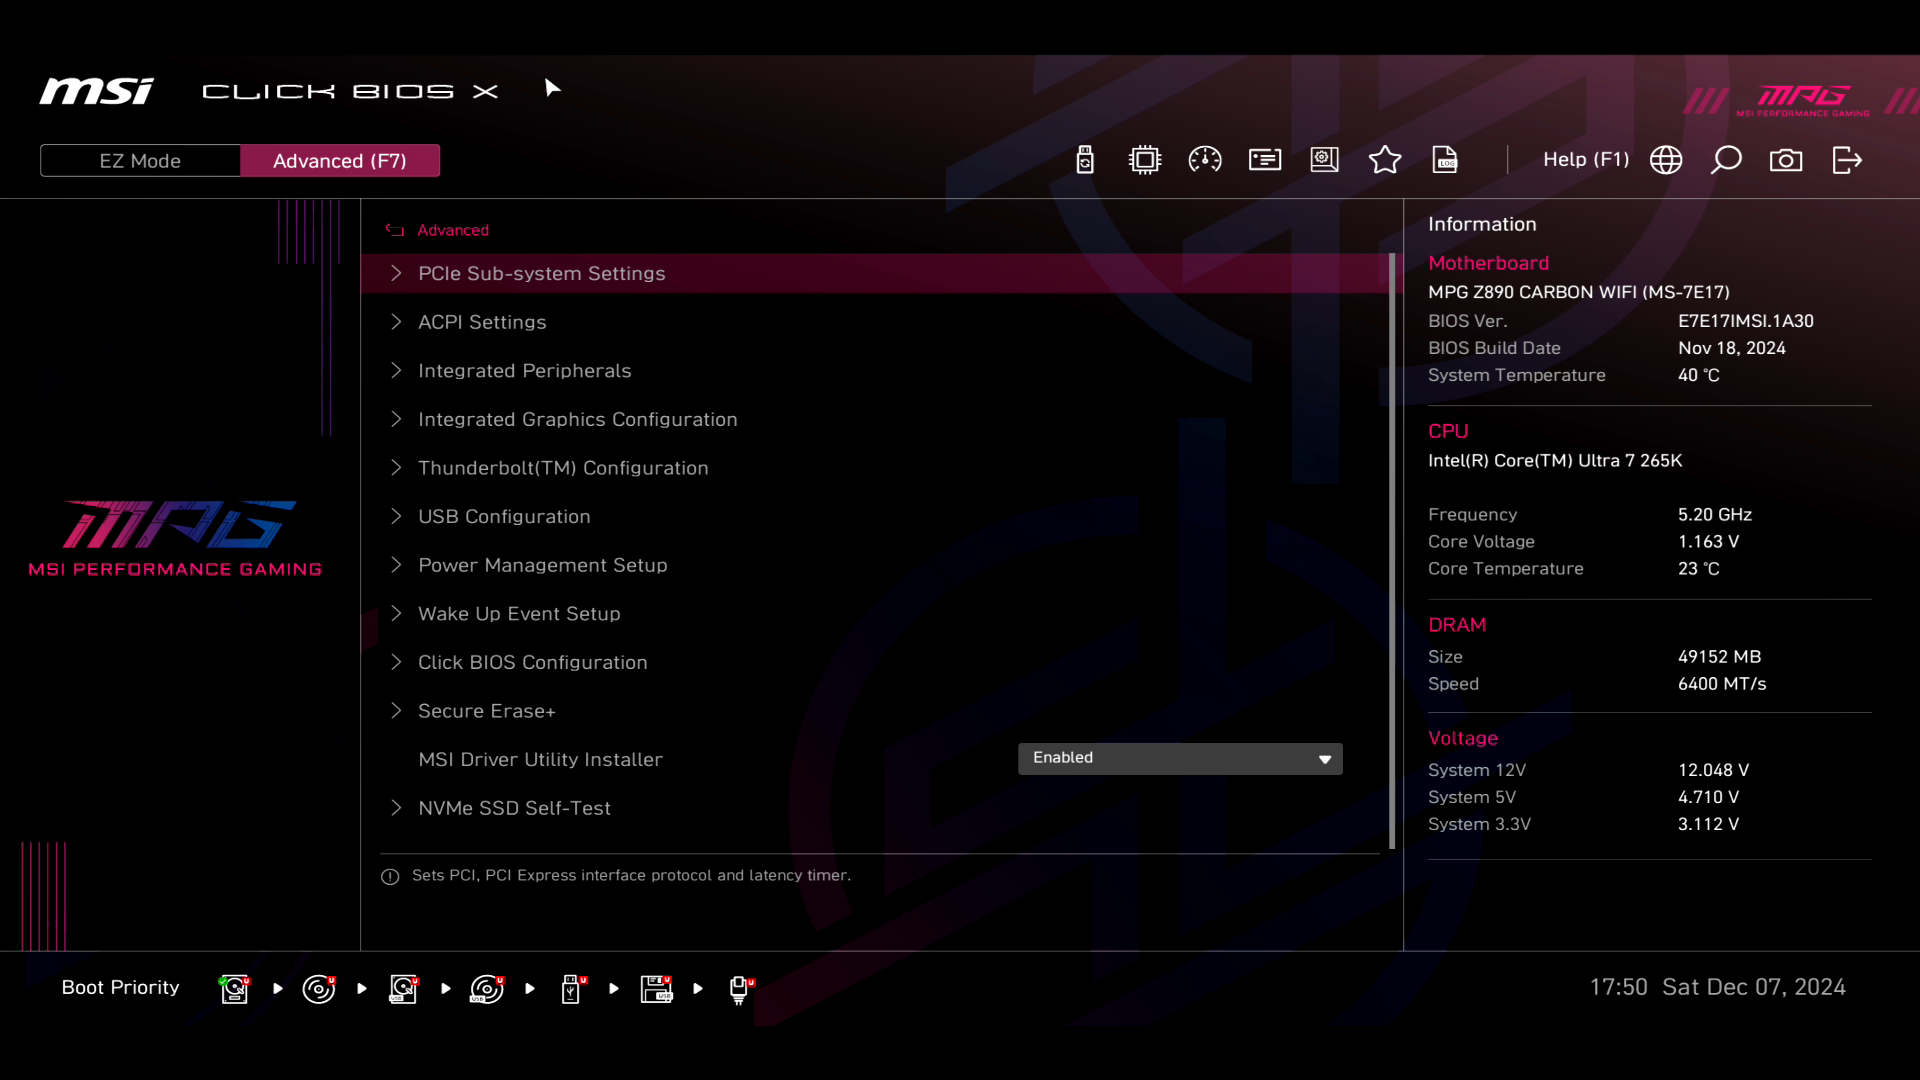Open Secure Erase+ menu entry
This screenshot has width=1920, height=1080.
(x=486, y=711)
